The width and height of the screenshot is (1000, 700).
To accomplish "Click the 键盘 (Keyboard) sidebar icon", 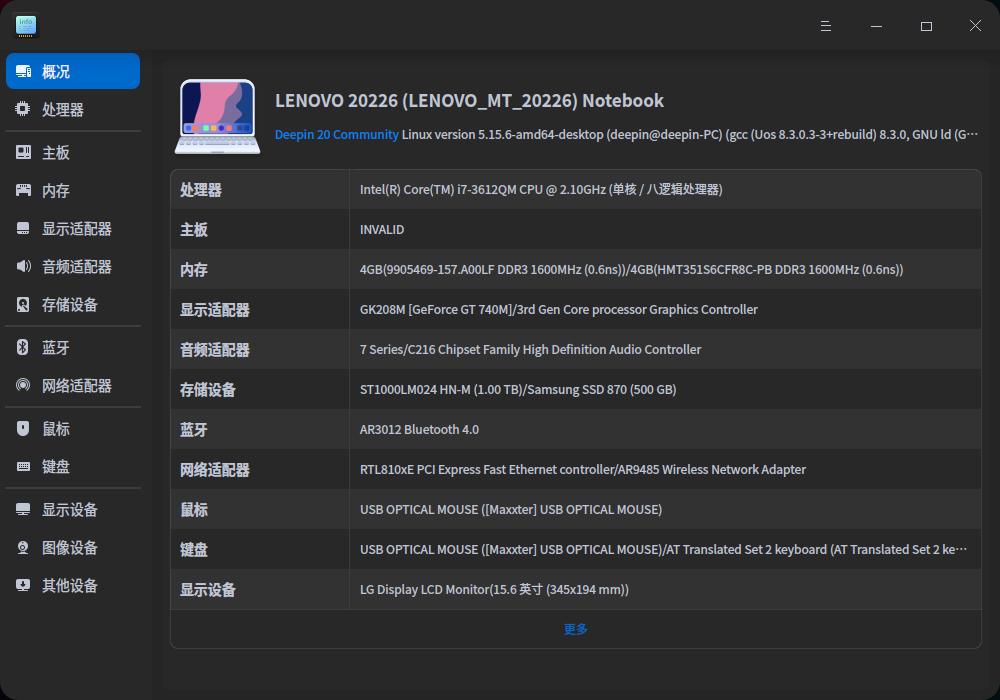I will (22, 466).
